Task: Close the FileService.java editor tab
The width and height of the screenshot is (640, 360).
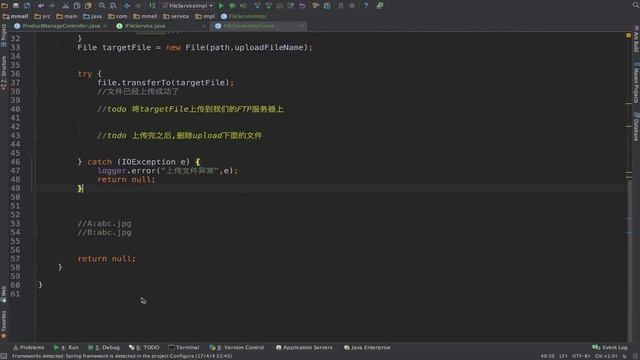Action: (204, 26)
